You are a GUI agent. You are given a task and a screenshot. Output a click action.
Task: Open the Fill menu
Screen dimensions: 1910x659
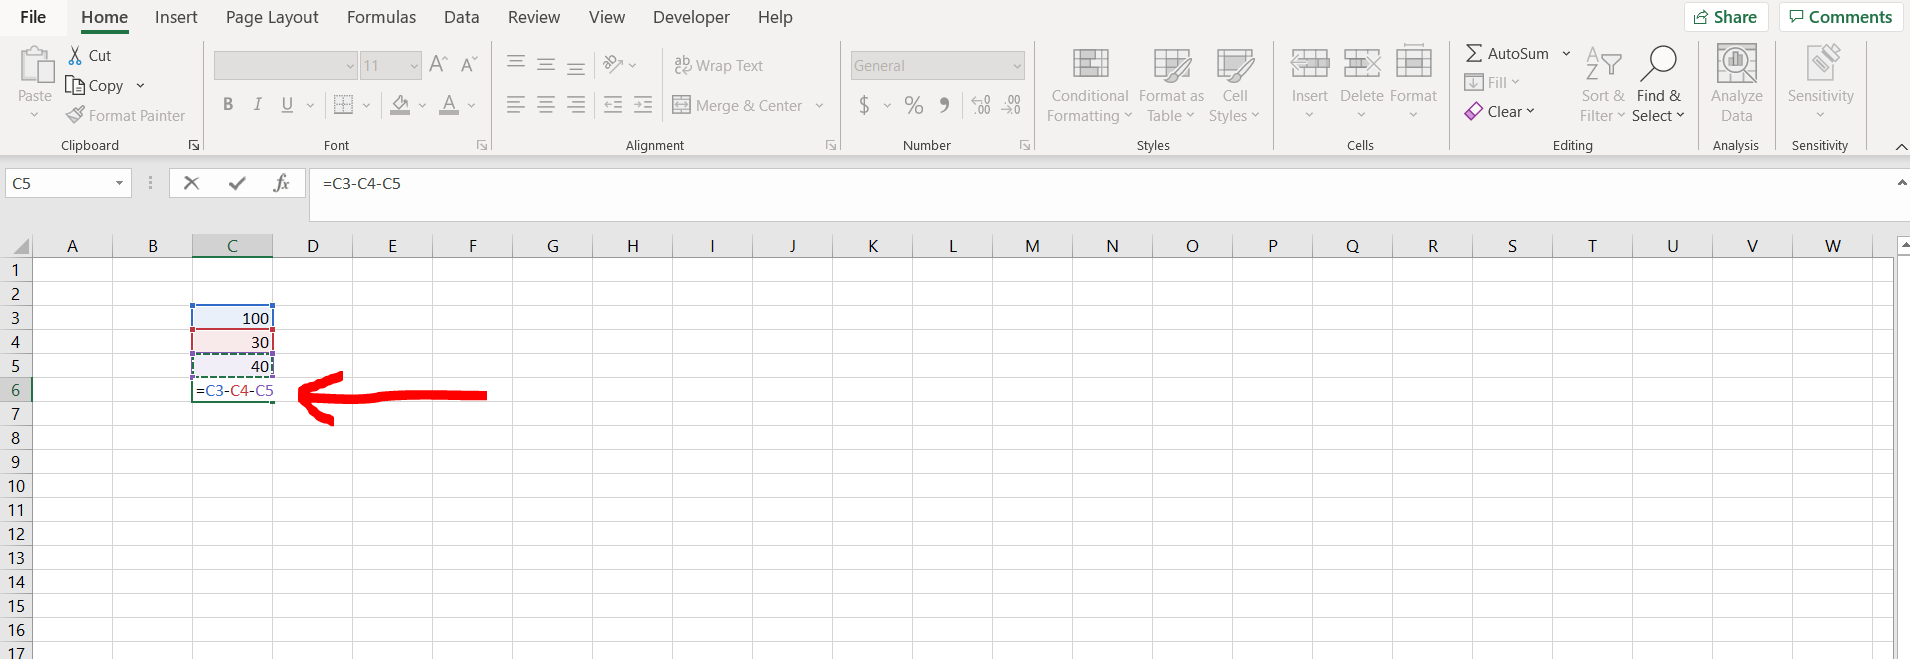coord(1492,82)
